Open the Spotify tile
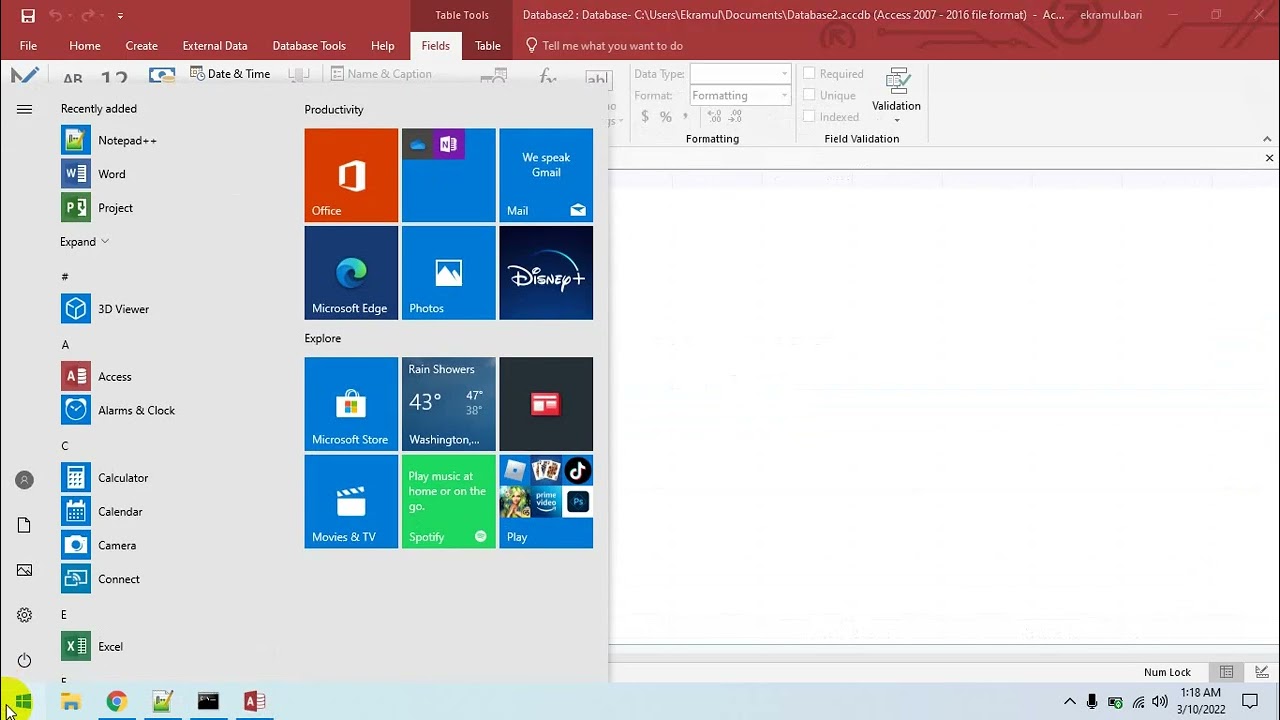 pyautogui.click(x=449, y=502)
